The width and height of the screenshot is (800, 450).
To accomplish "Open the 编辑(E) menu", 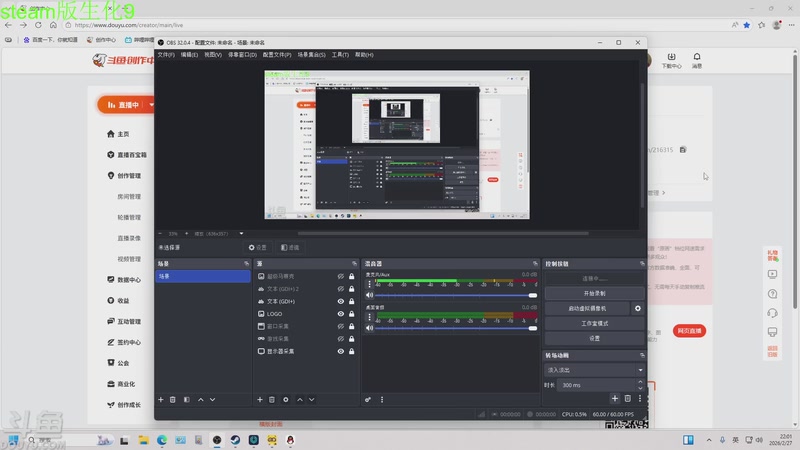I will 189,55.
